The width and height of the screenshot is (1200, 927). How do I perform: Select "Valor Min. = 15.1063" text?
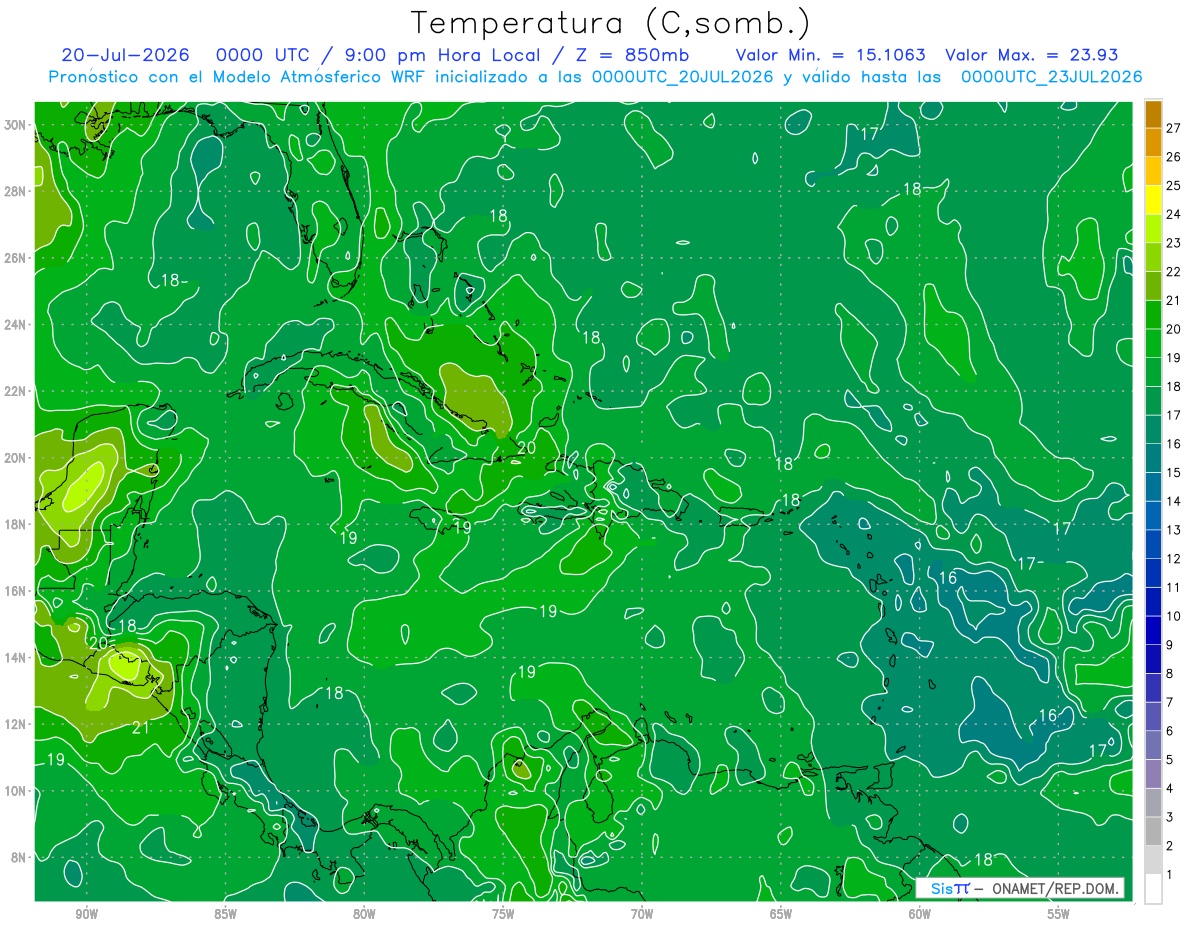coord(830,55)
